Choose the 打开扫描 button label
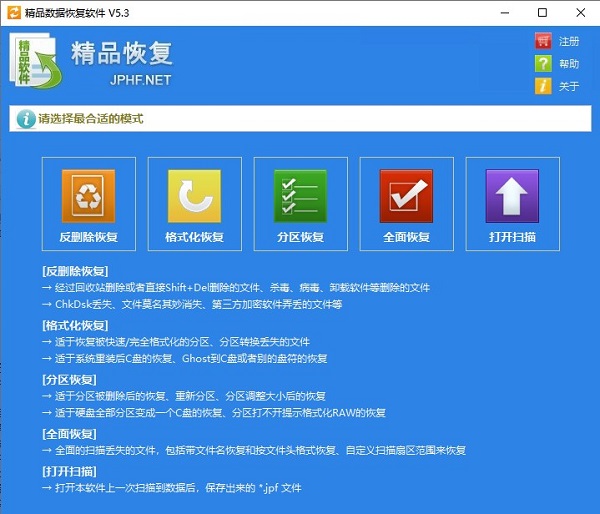Screen dimensions: 600x514 point(512,237)
